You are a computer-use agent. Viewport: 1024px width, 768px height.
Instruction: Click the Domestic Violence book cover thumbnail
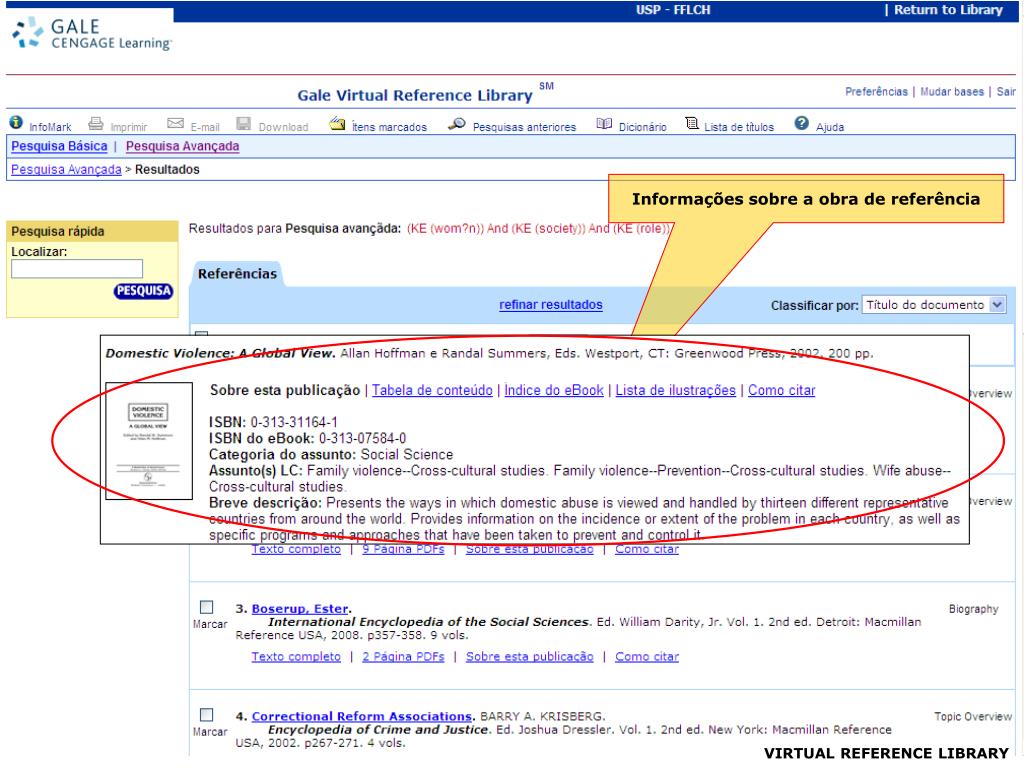pyautogui.click(x=149, y=441)
